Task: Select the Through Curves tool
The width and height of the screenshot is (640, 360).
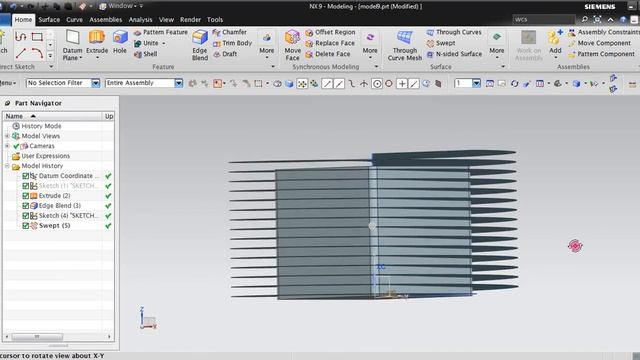Action: 454,32
